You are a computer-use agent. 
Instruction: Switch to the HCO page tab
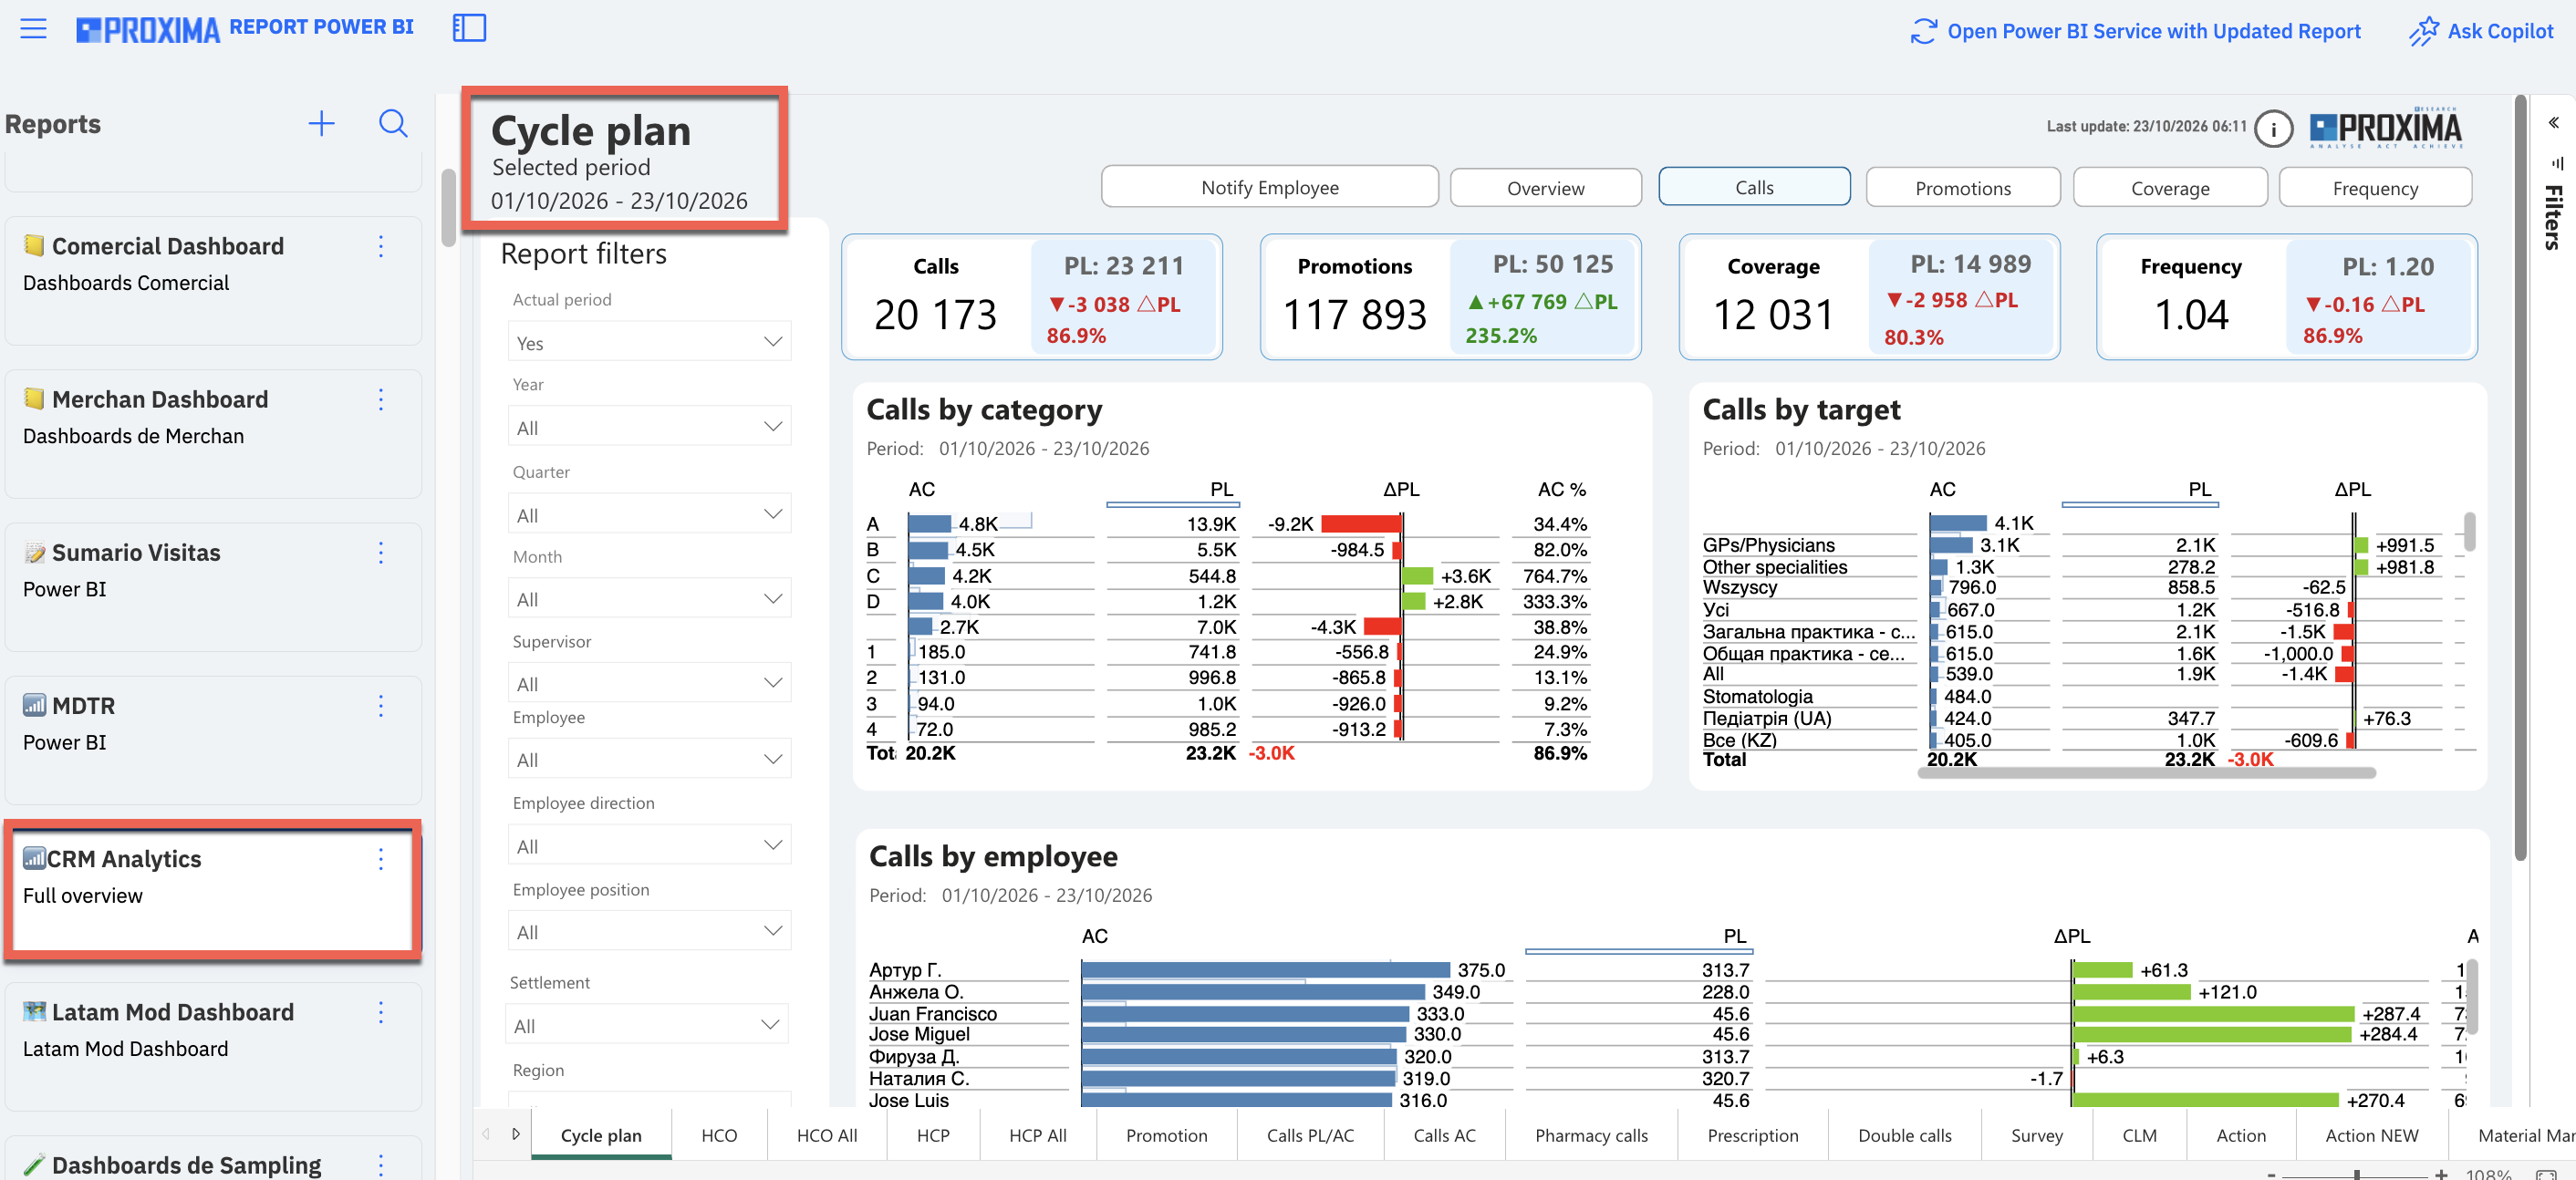point(719,1135)
